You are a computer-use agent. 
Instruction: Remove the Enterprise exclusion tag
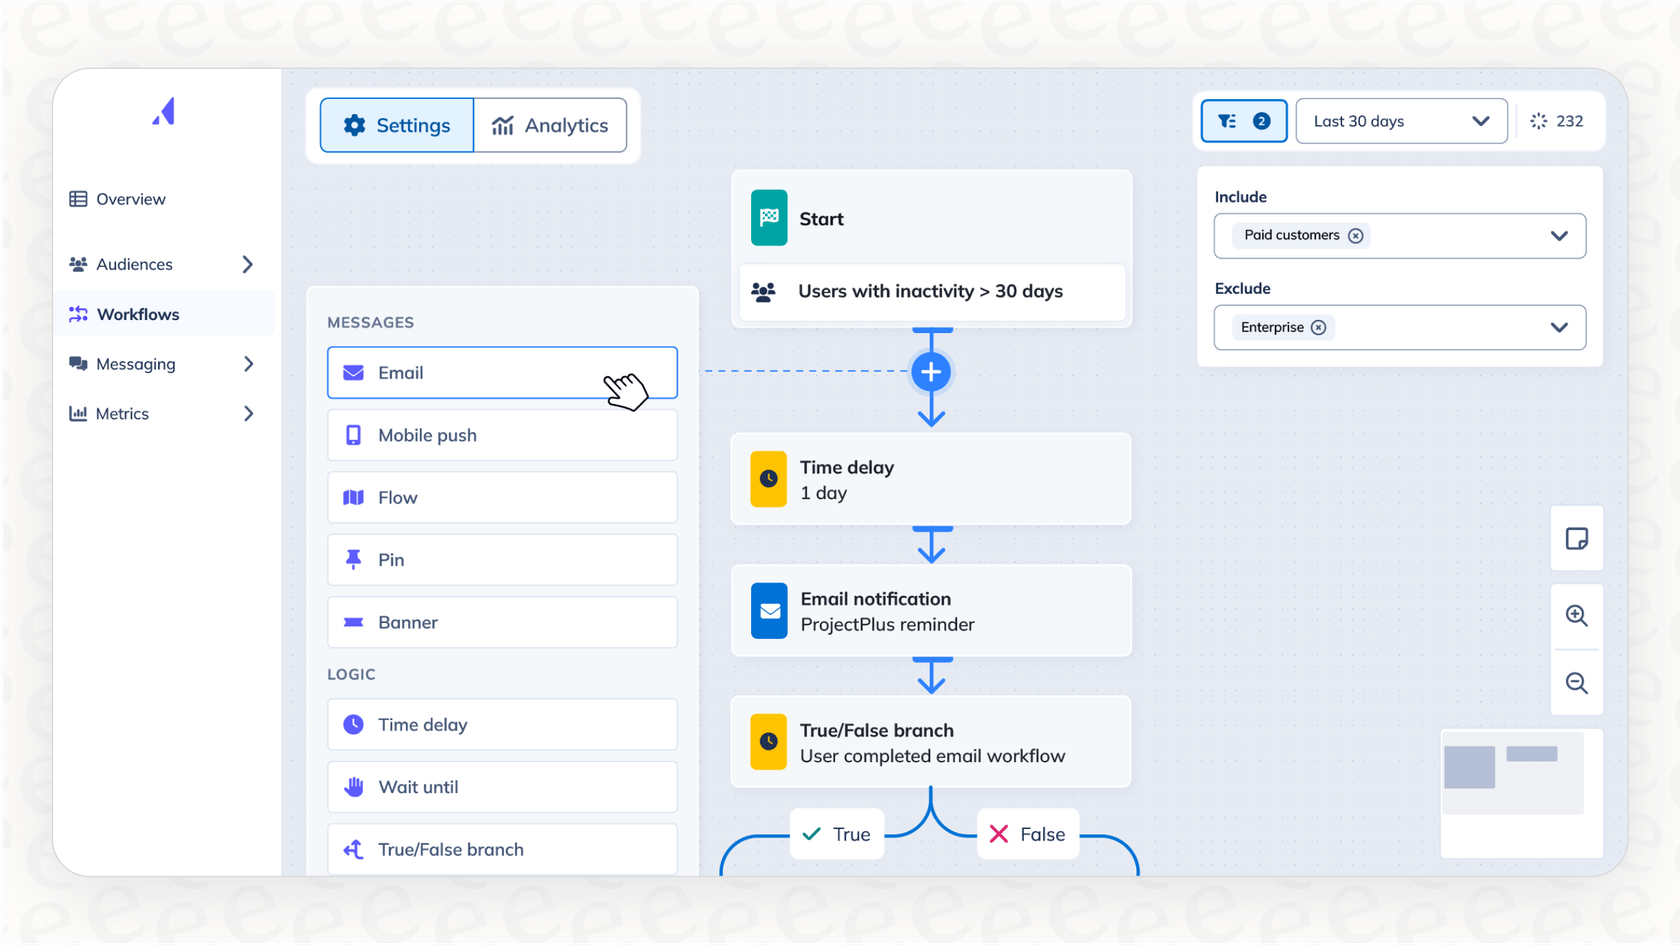tap(1319, 327)
